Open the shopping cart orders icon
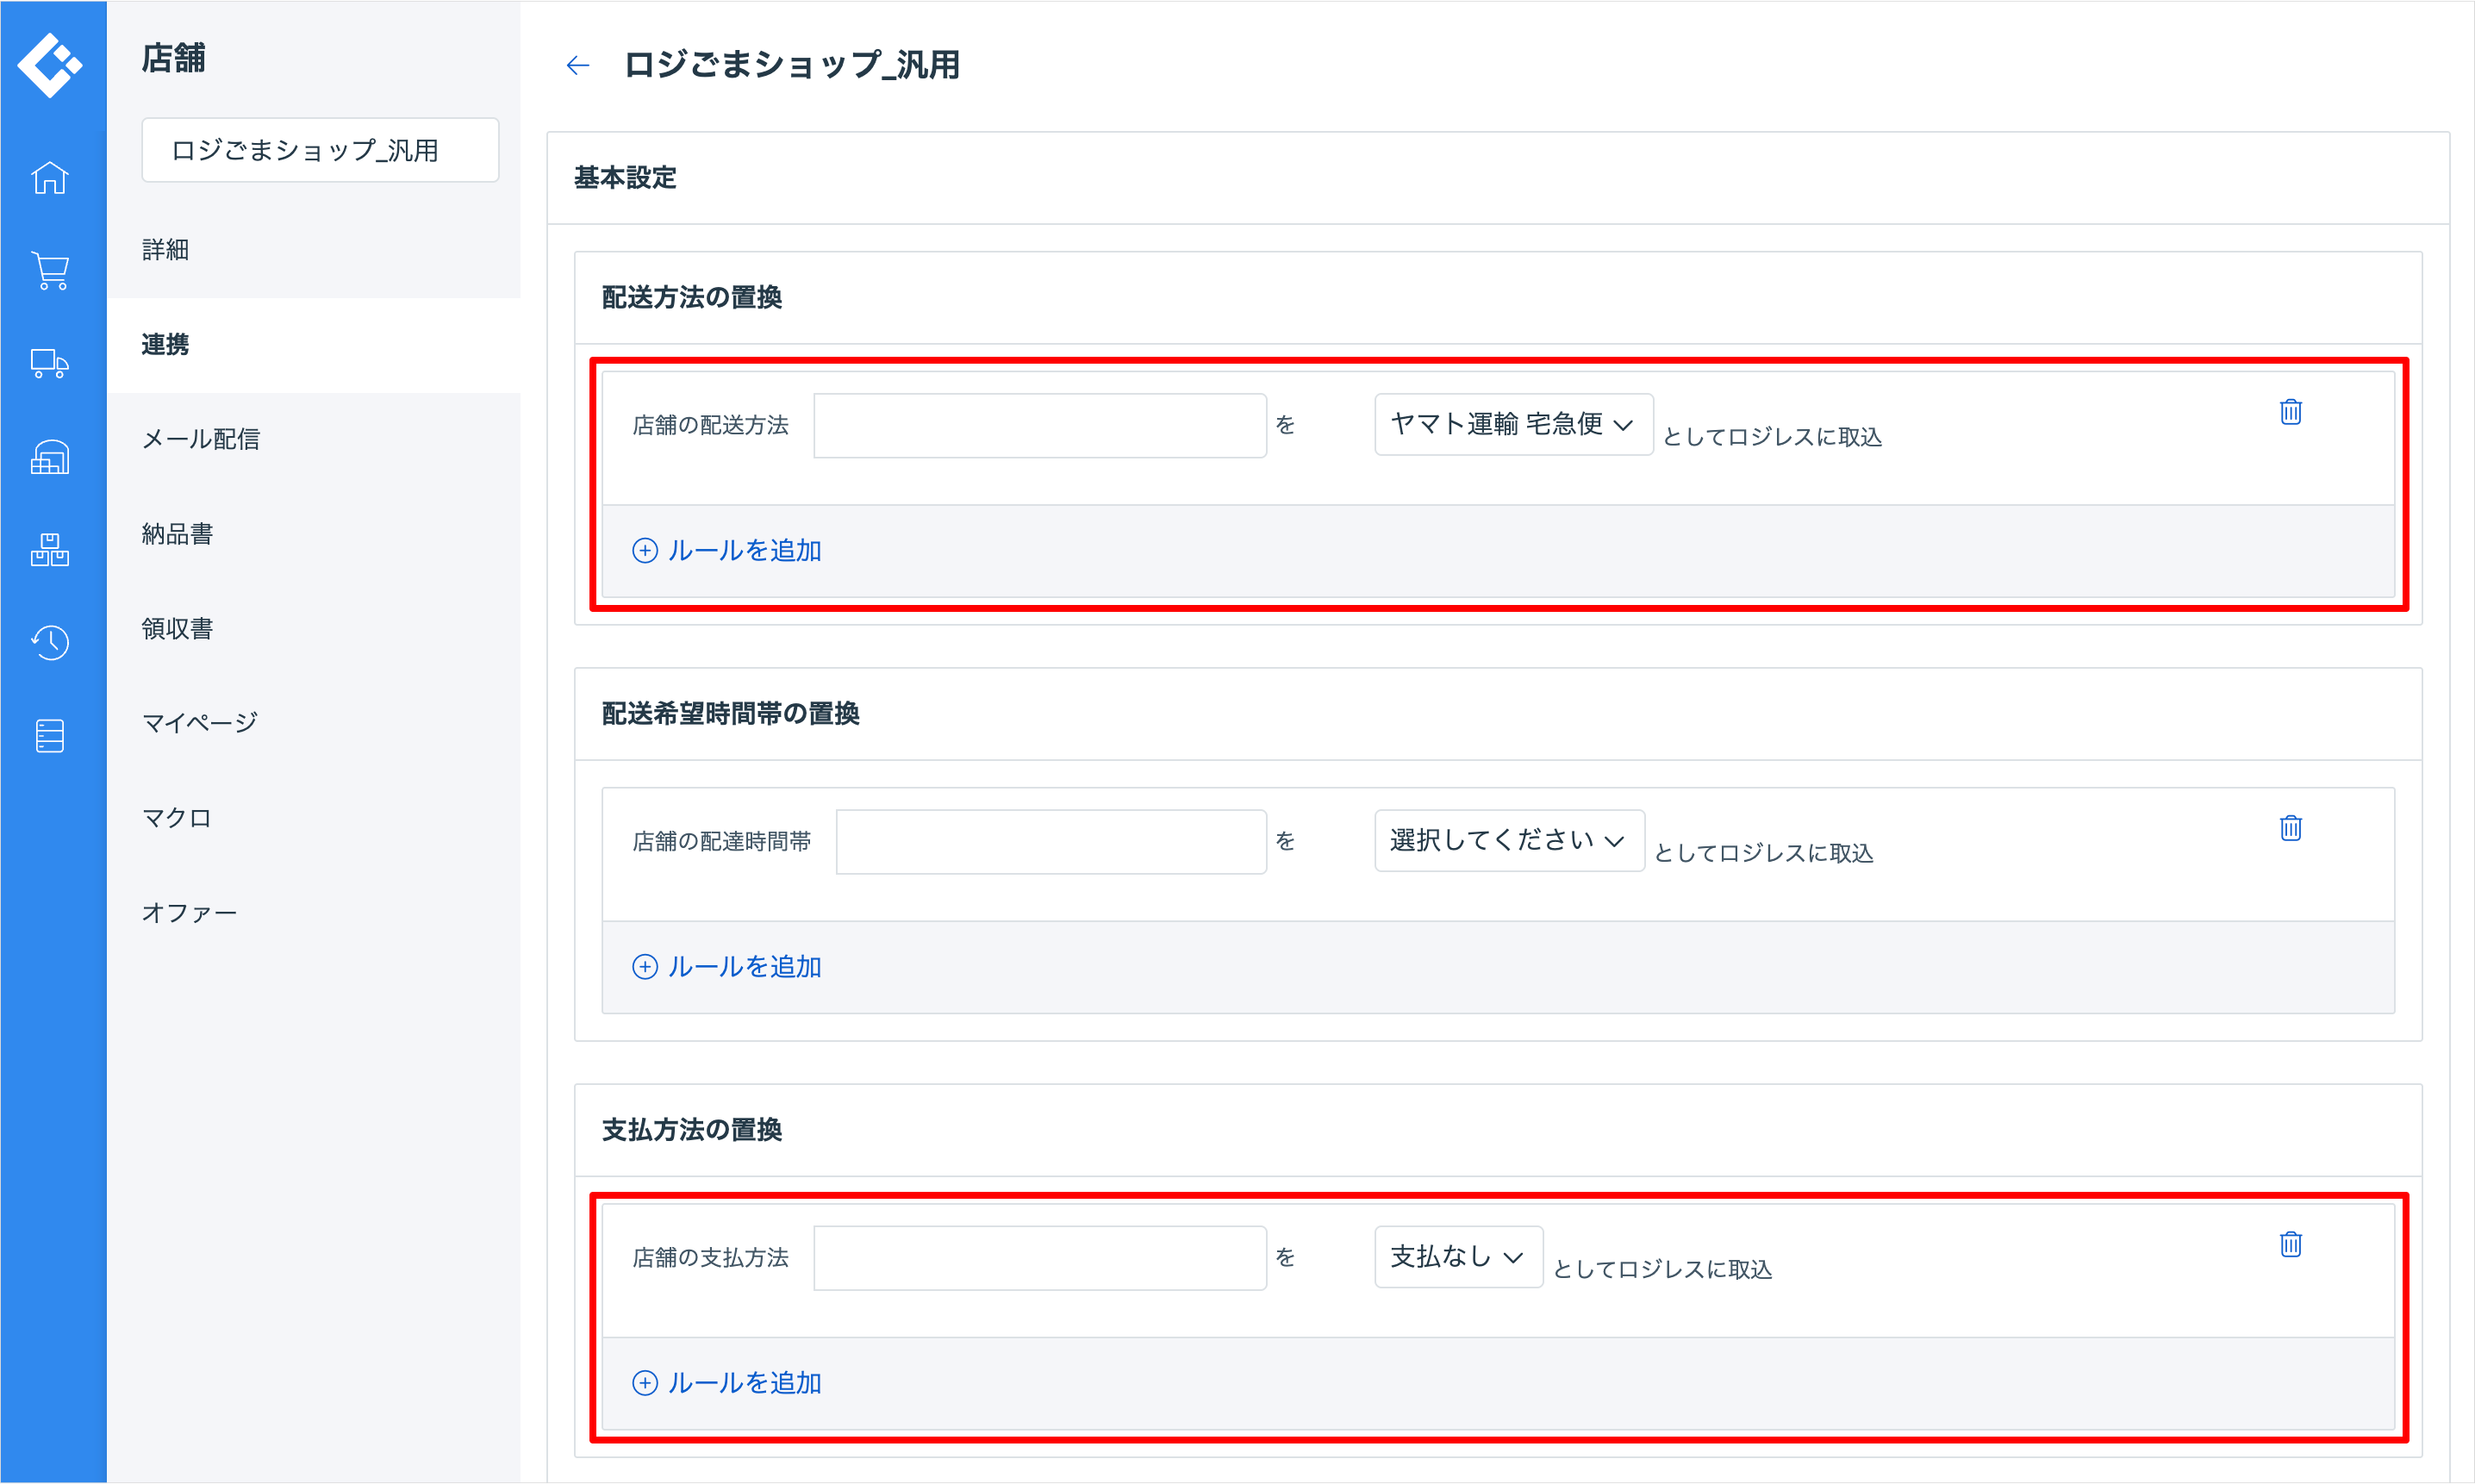 [x=50, y=270]
